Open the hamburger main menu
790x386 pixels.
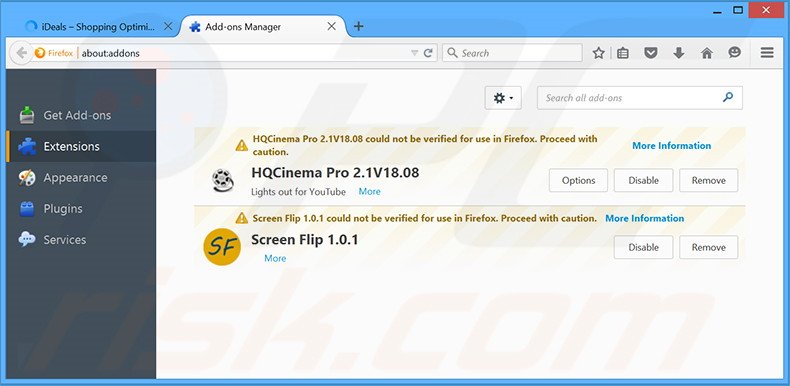(x=767, y=53)
